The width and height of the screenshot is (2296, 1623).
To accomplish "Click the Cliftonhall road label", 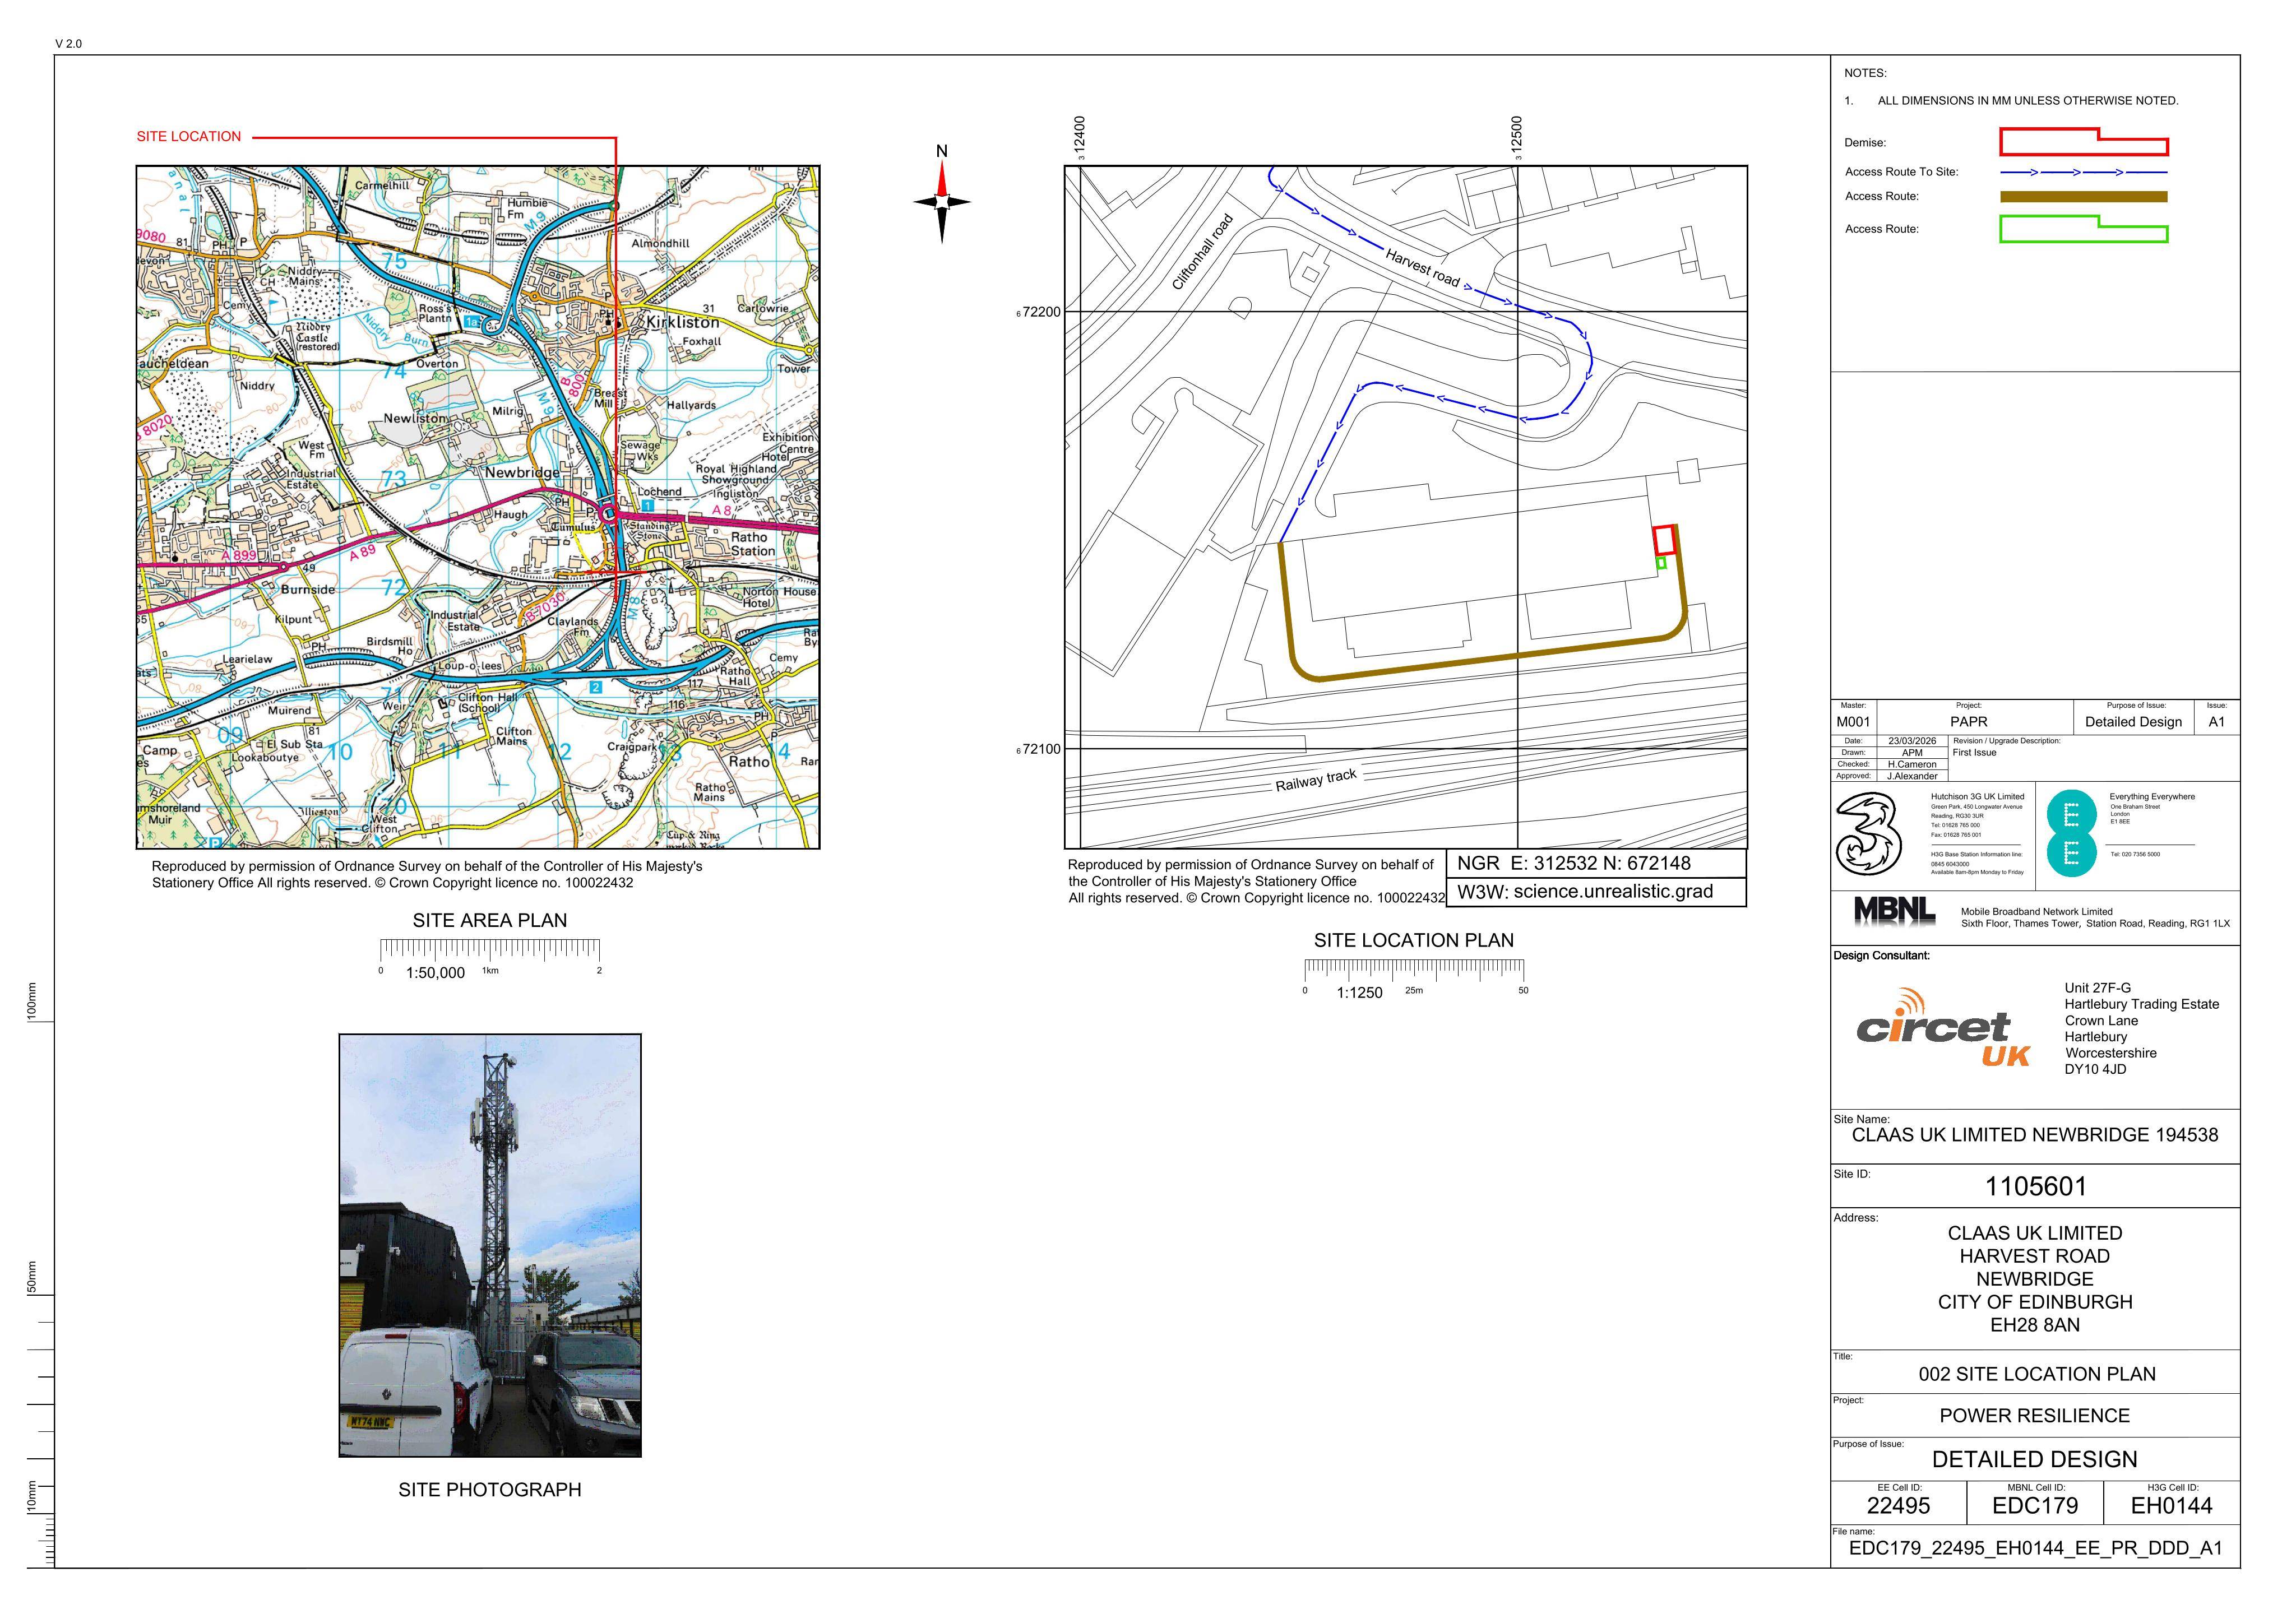I will point(1203,252).
